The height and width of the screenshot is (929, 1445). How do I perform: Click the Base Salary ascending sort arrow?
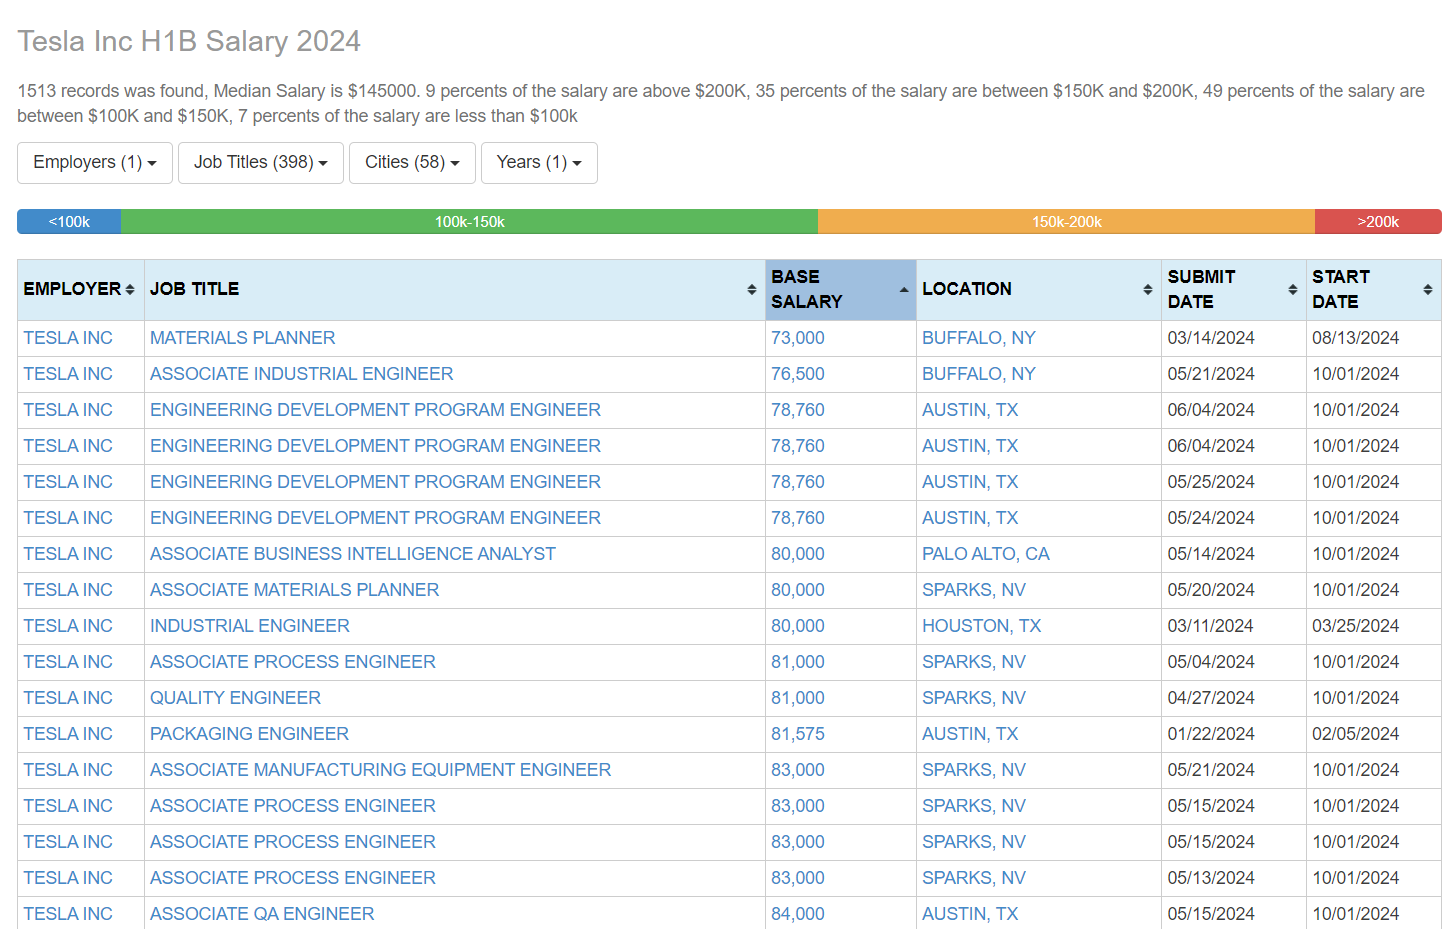(904, 289)
